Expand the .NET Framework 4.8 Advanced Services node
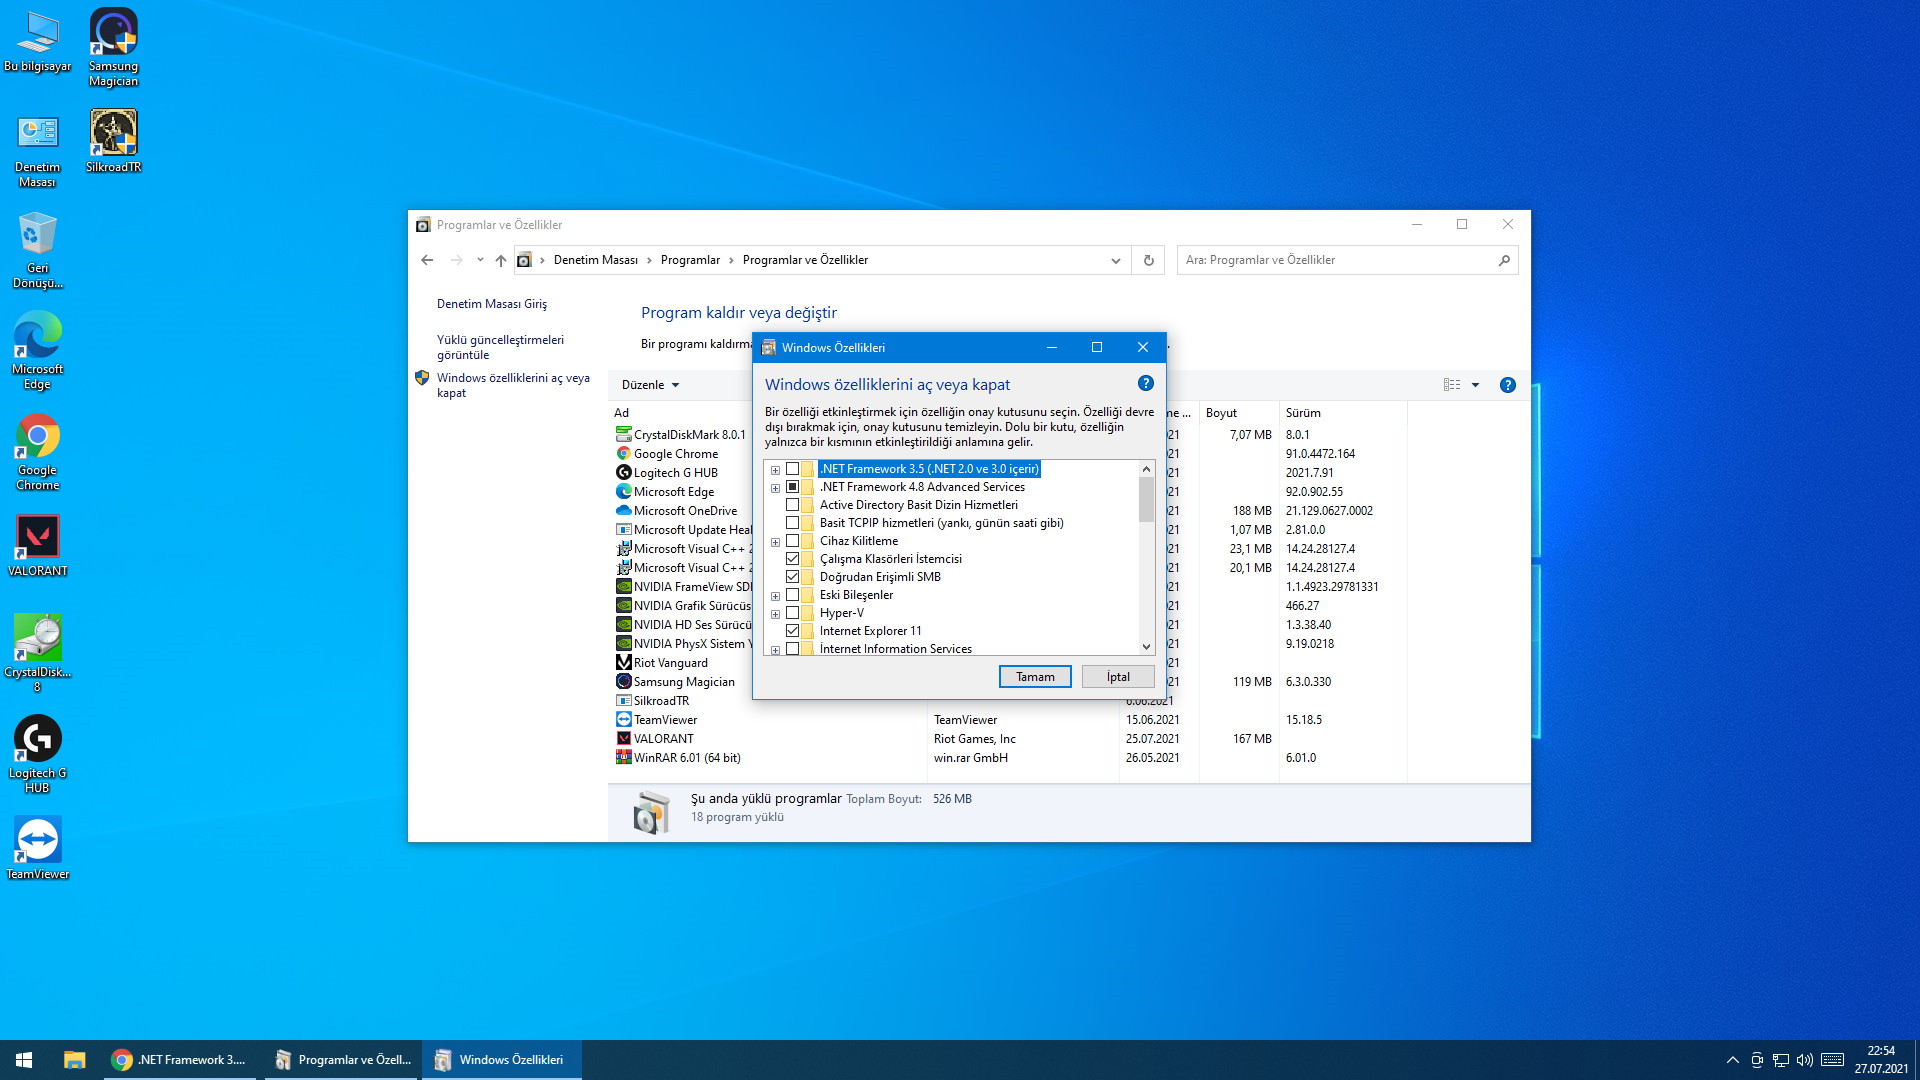 775,488
